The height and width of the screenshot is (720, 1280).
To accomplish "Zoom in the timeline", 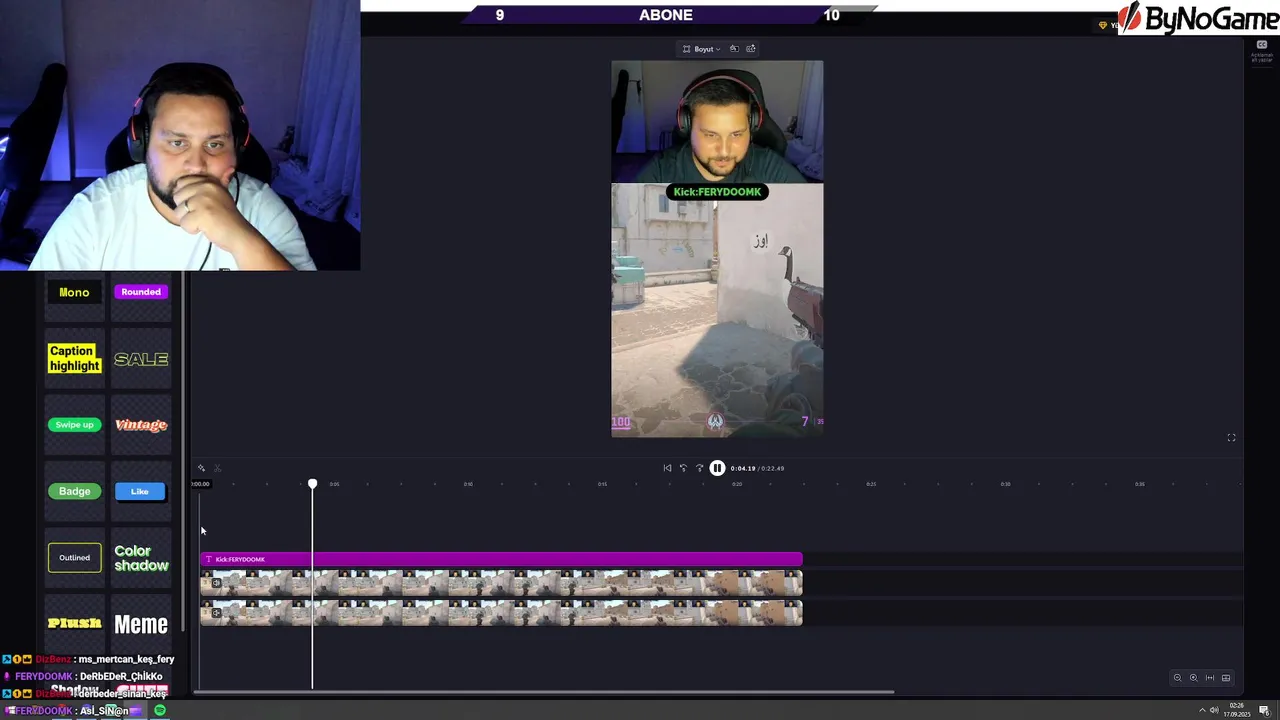I will point(1193,678).
